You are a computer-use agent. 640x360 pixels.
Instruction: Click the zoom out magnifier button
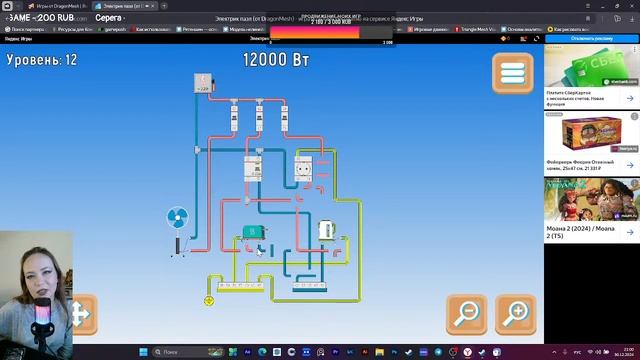point(467,315)
